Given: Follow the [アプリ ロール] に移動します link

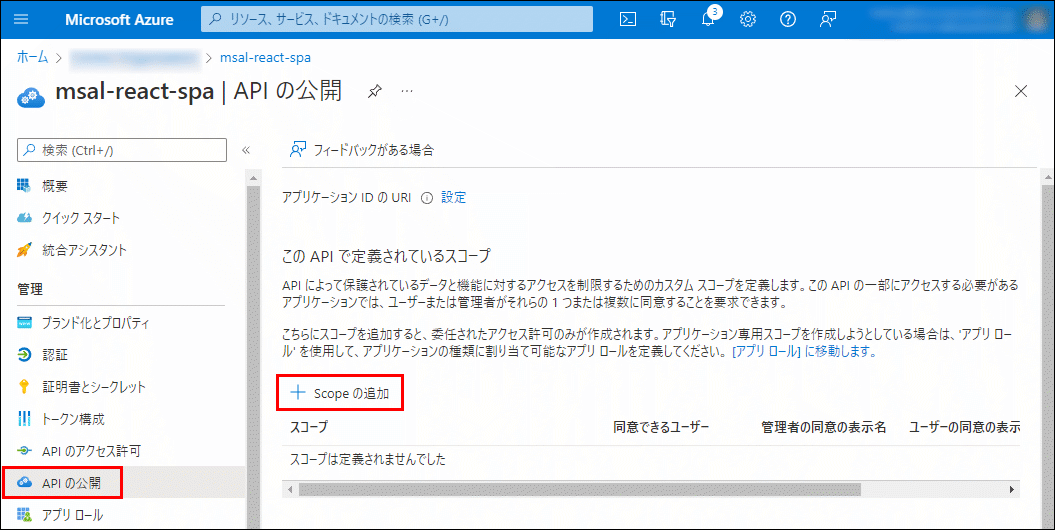Looking at the screenshot, I should (x=803, y=350).
